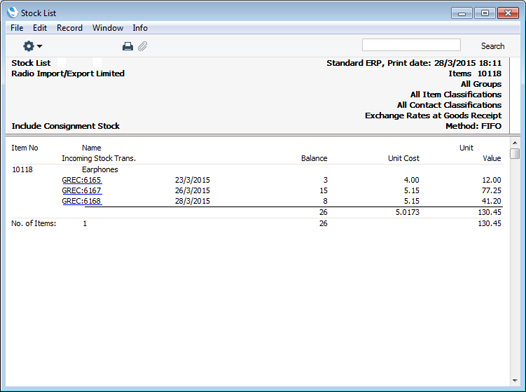The image size is (526, 392).
Task: Open the File menu
Action: click(x=17, y=28)
